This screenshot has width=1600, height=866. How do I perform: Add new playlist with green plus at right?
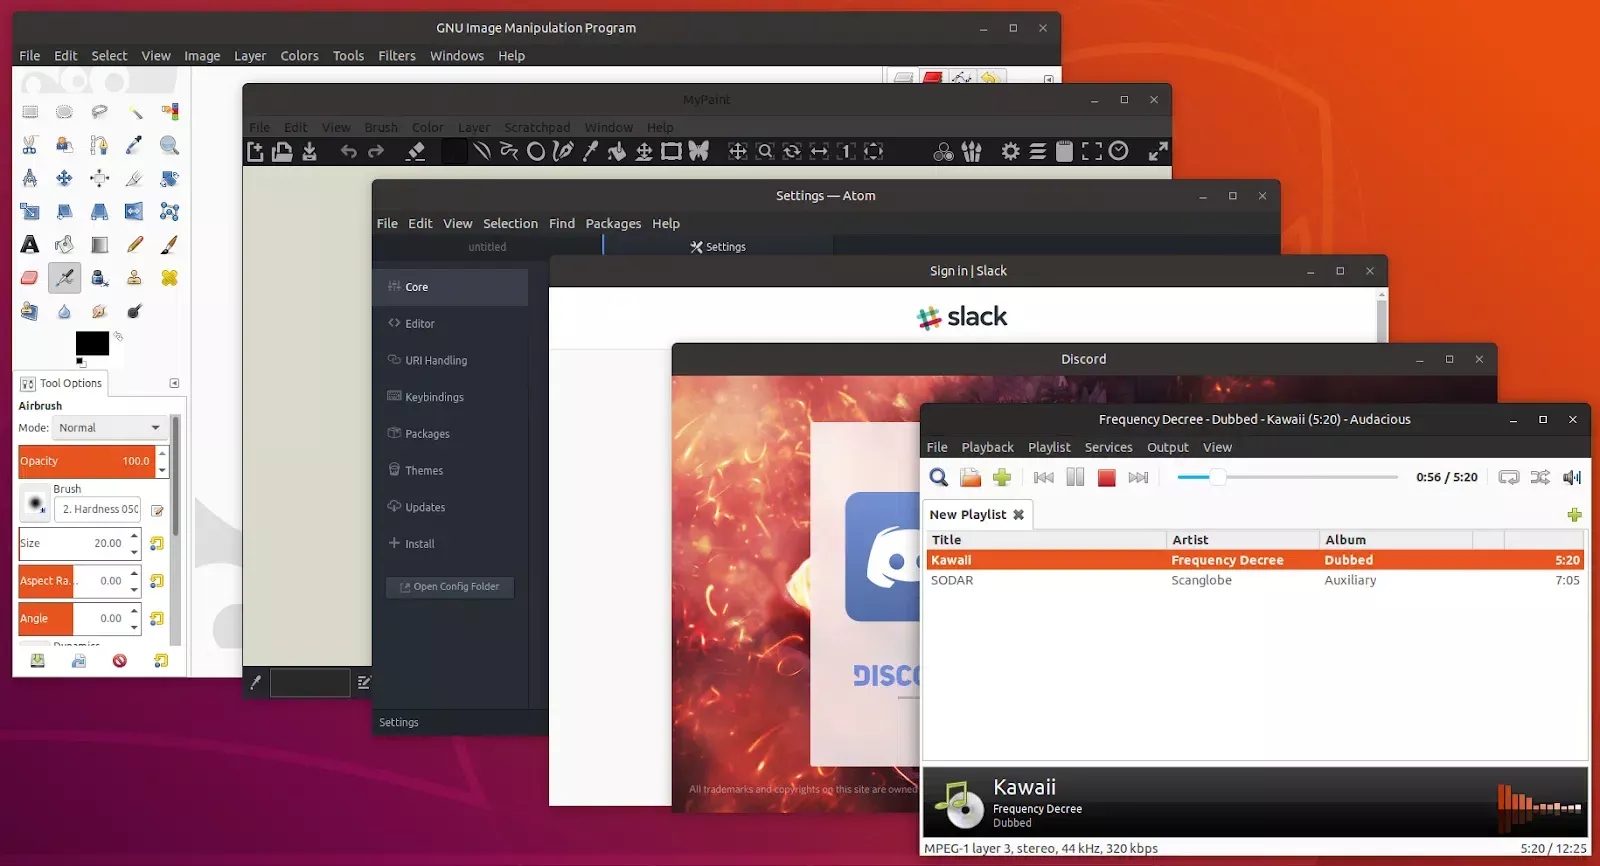[x=1574, y=514]
